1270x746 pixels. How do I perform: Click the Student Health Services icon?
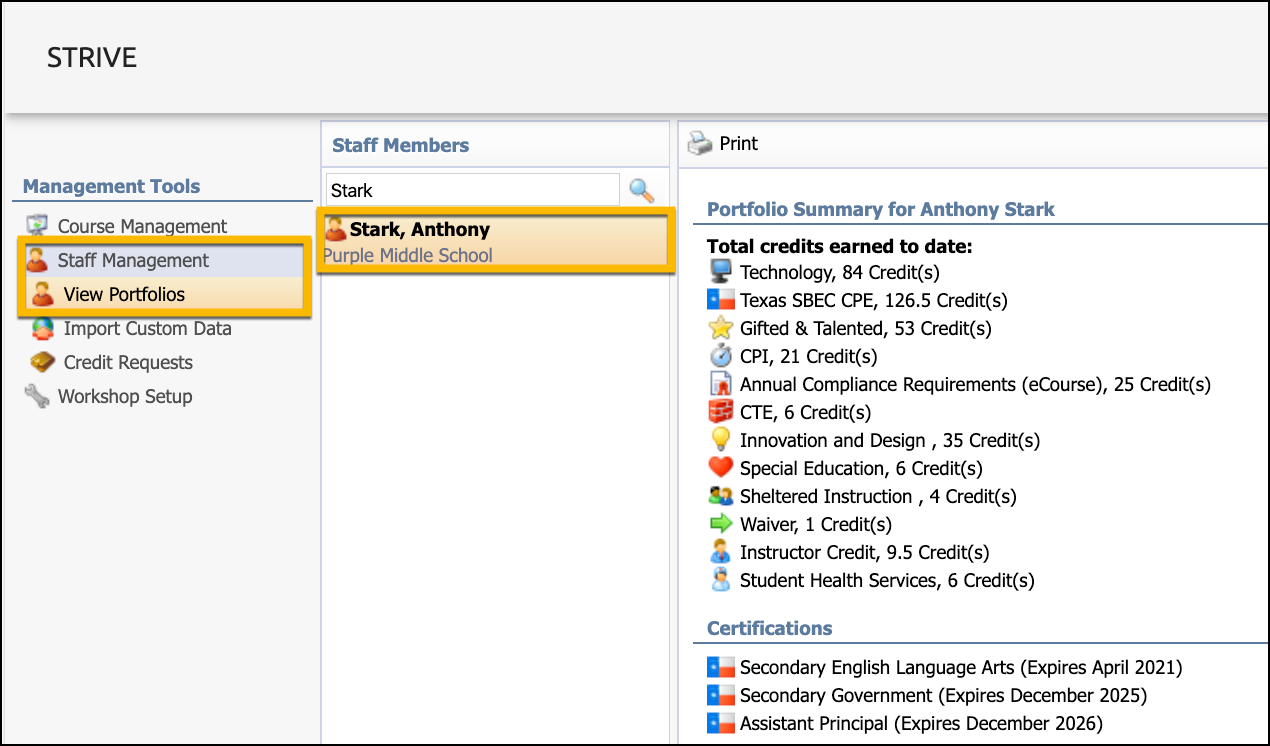tap(720, 579)
